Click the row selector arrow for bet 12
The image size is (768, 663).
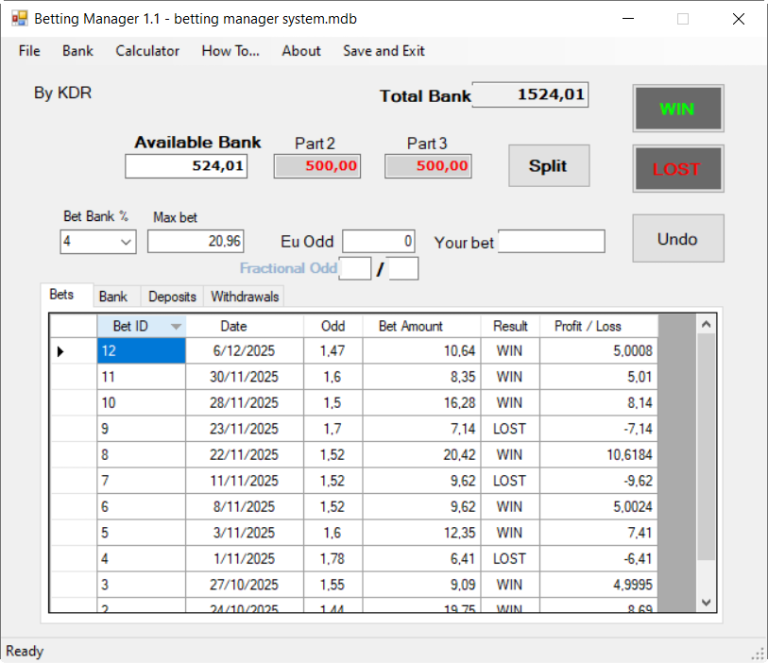(x=60, y=352)
